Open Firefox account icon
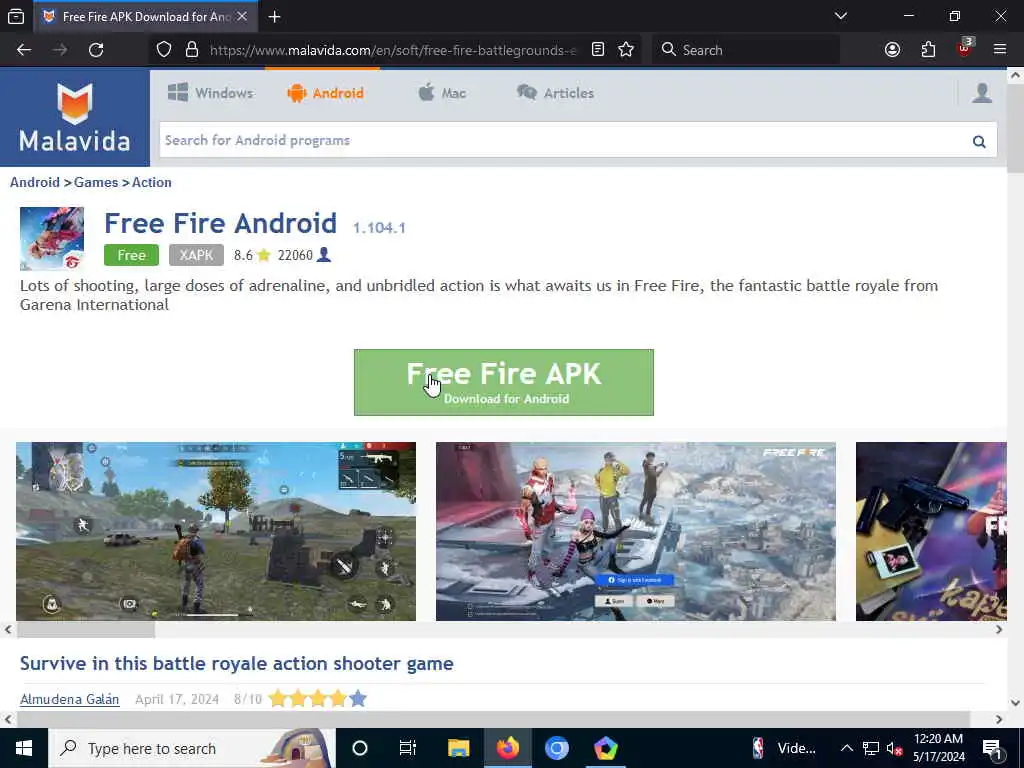Image resolution: width=1024 pixels, height=768 pixels. pyautogui.click(x=892, y=50)
